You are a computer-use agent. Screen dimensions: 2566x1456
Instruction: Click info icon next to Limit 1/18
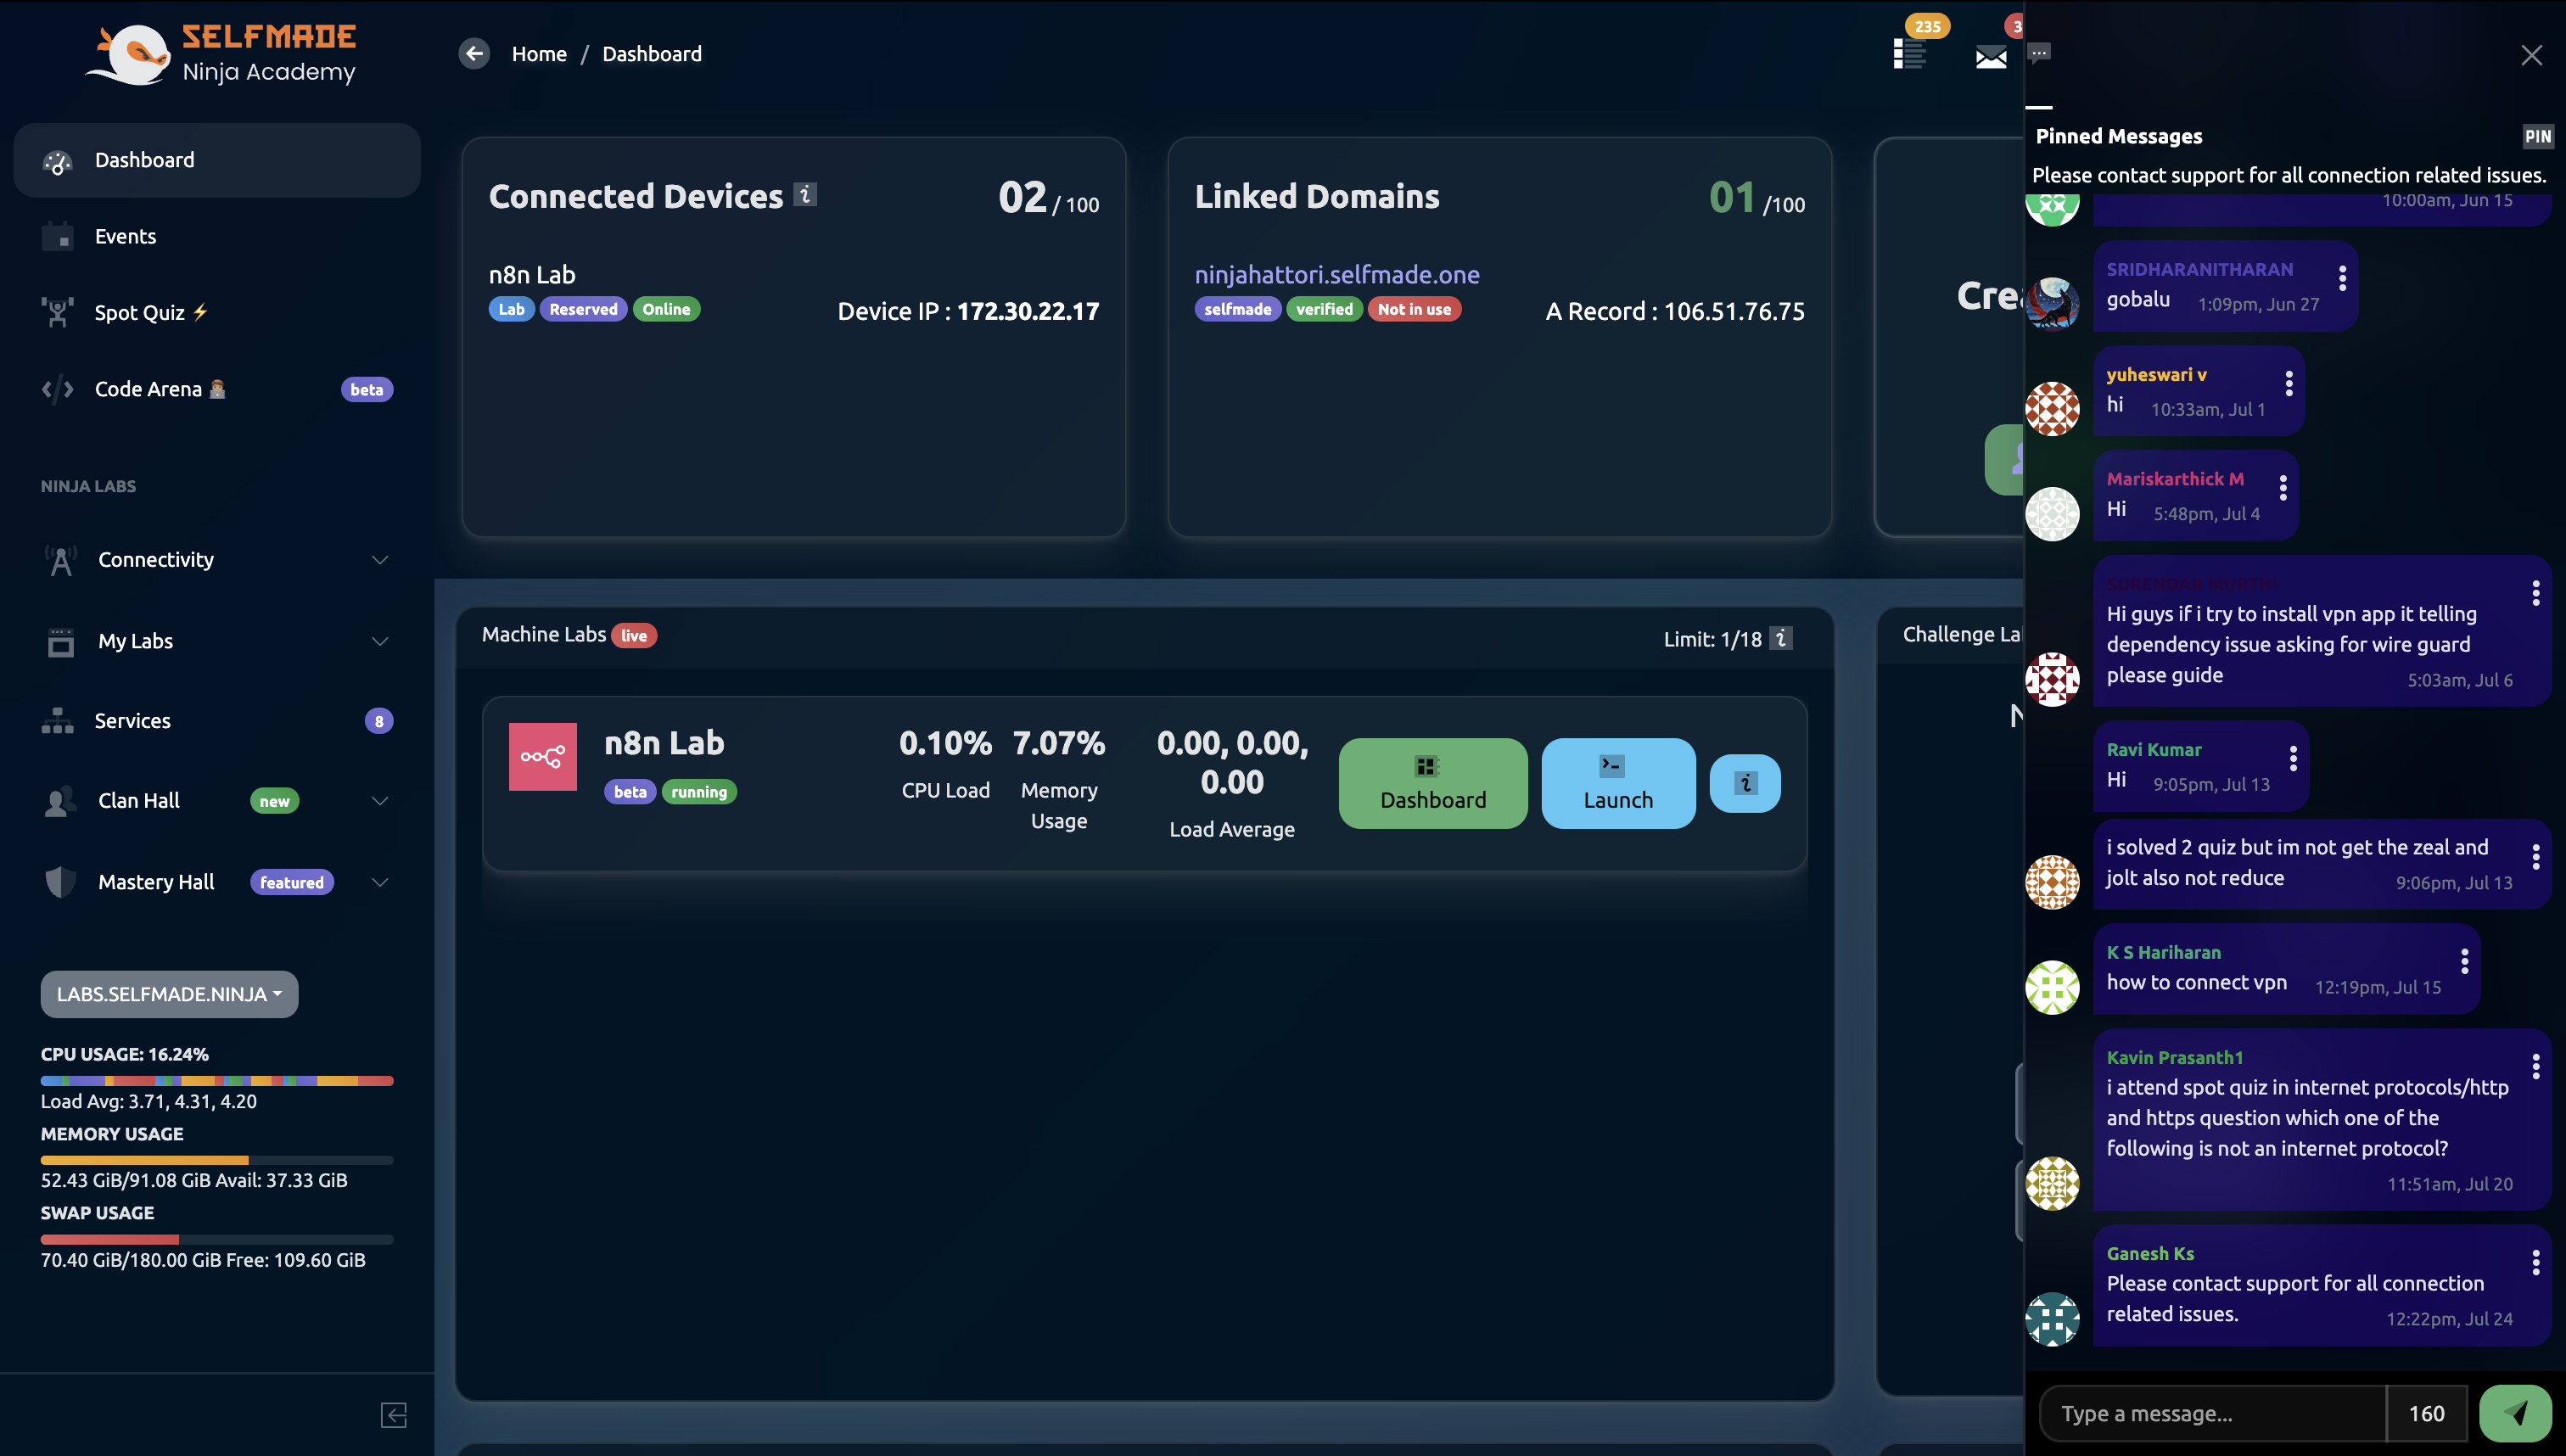click(1781, 638)
